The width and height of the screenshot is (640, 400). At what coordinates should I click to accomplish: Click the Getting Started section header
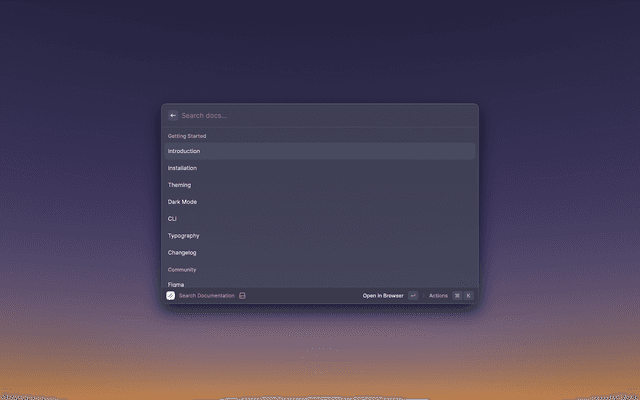coord(187,136)
